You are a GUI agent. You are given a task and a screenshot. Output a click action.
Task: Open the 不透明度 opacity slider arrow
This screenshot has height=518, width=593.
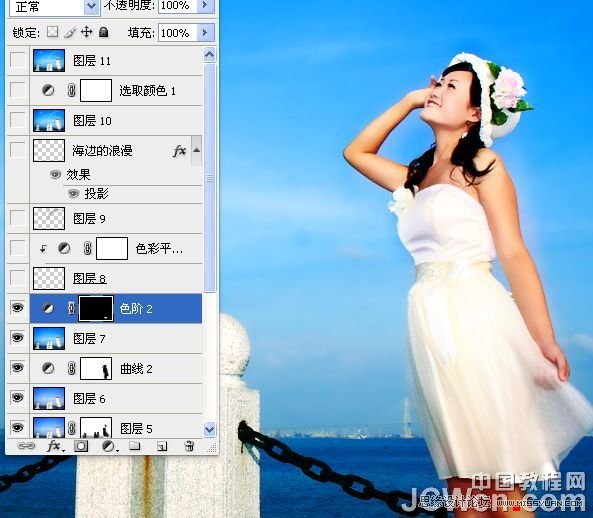click(206, 6)
